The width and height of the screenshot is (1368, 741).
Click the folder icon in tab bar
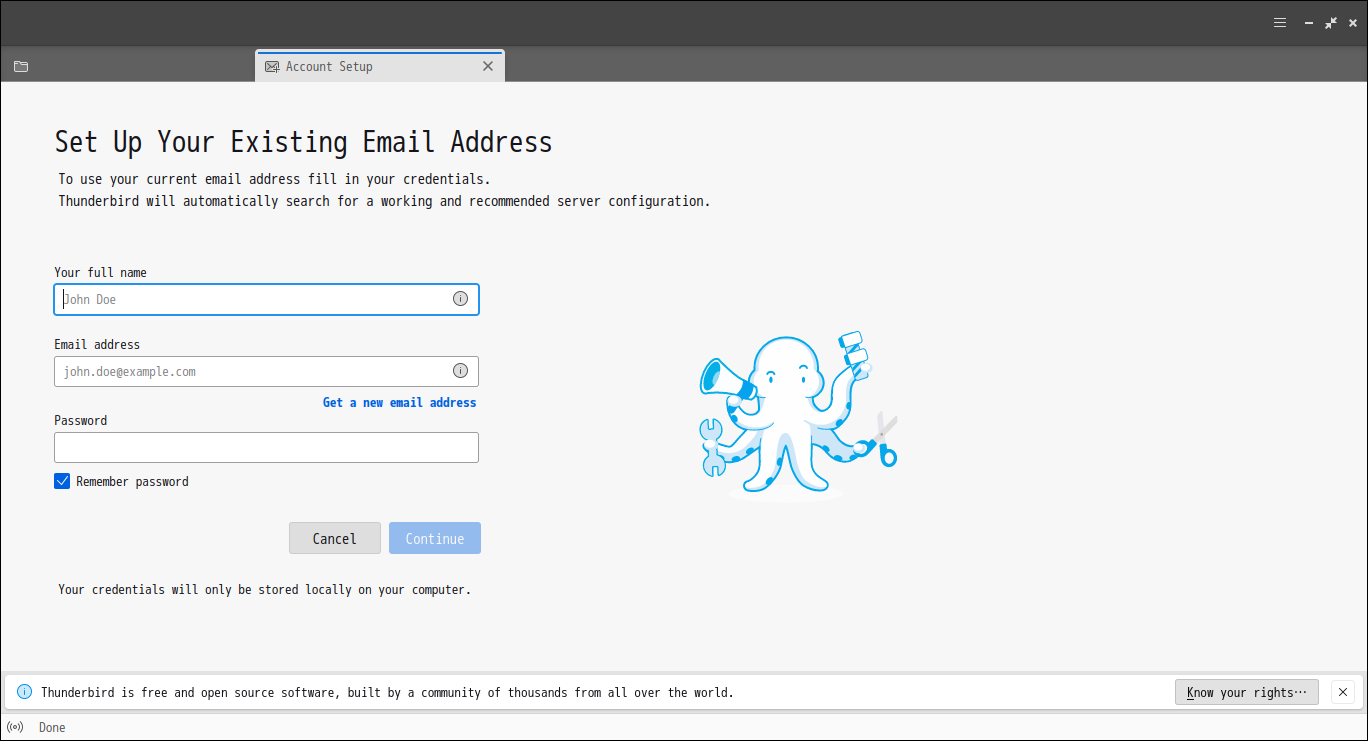click(21, 67)
